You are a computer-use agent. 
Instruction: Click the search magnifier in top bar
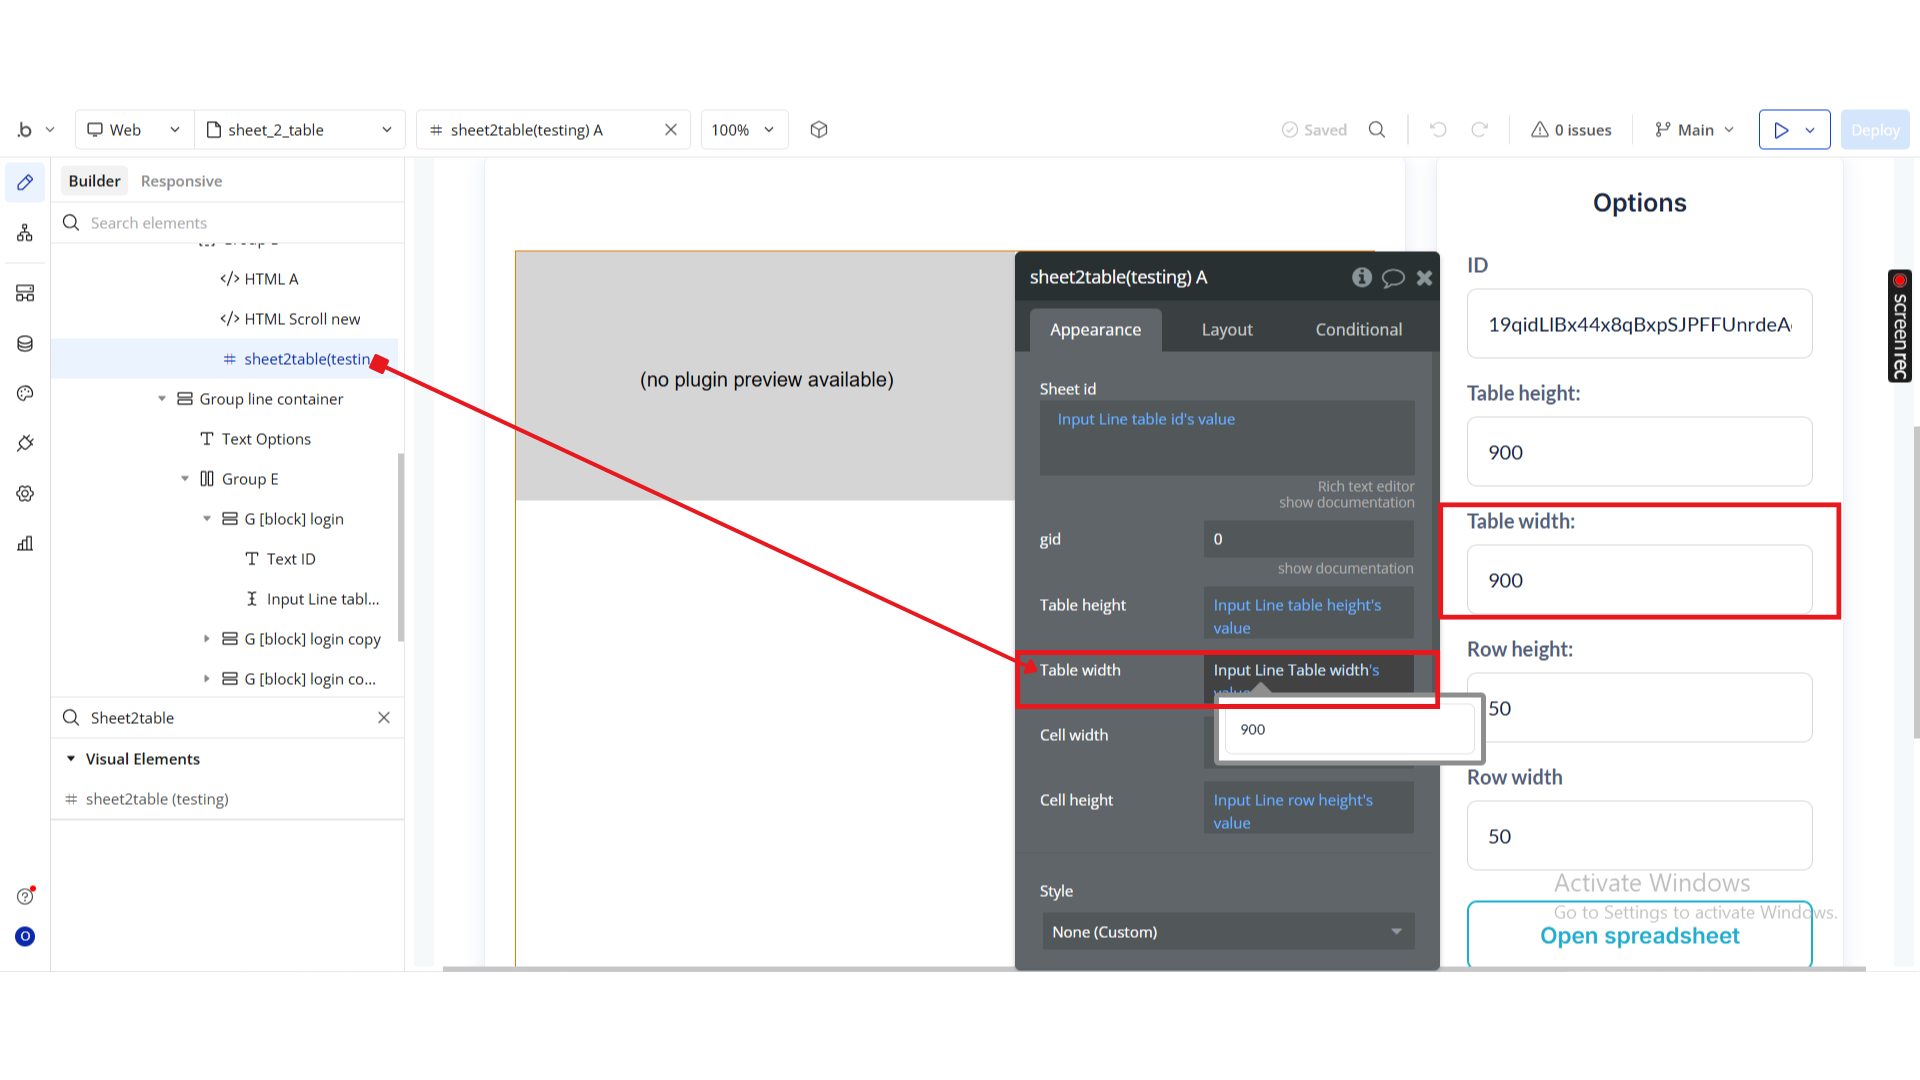pos(1377,130)
